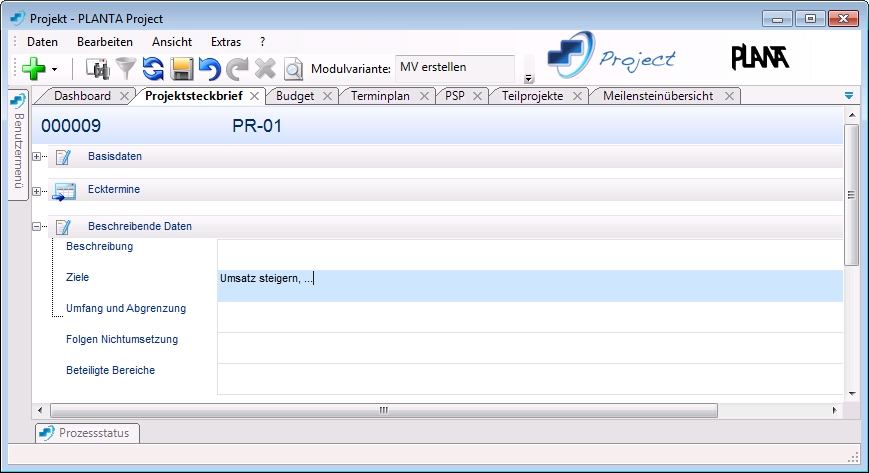Click the Ziele label
869x473 pixels.
[x=77, y=277]
